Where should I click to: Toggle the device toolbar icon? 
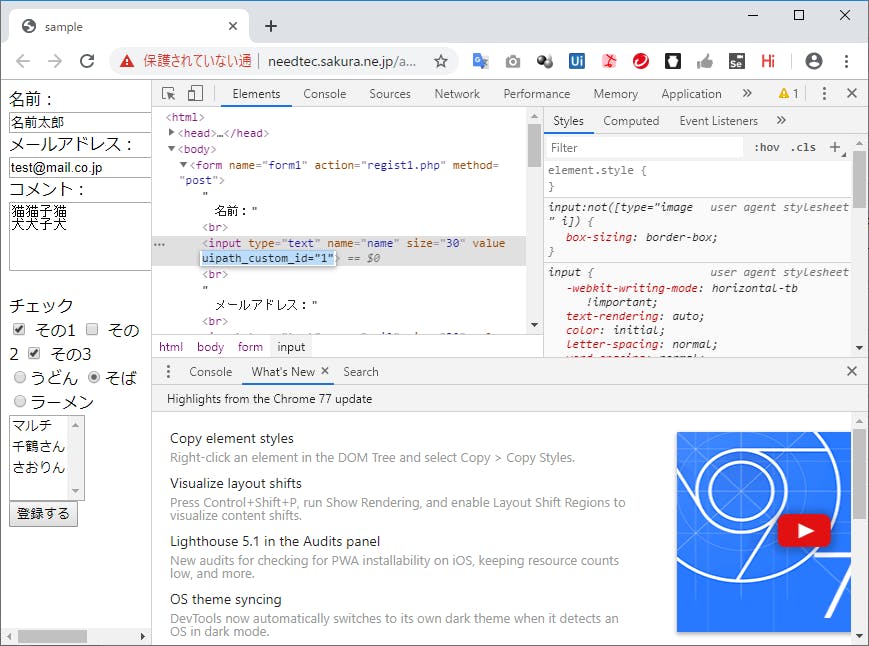195,94
